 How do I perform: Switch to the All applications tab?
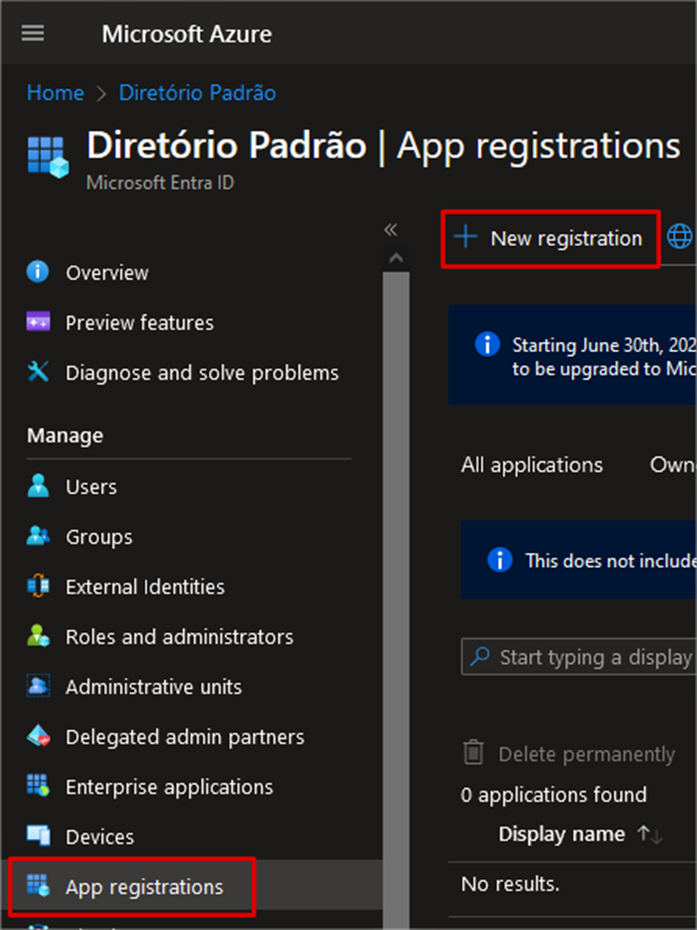click(531, 464)
